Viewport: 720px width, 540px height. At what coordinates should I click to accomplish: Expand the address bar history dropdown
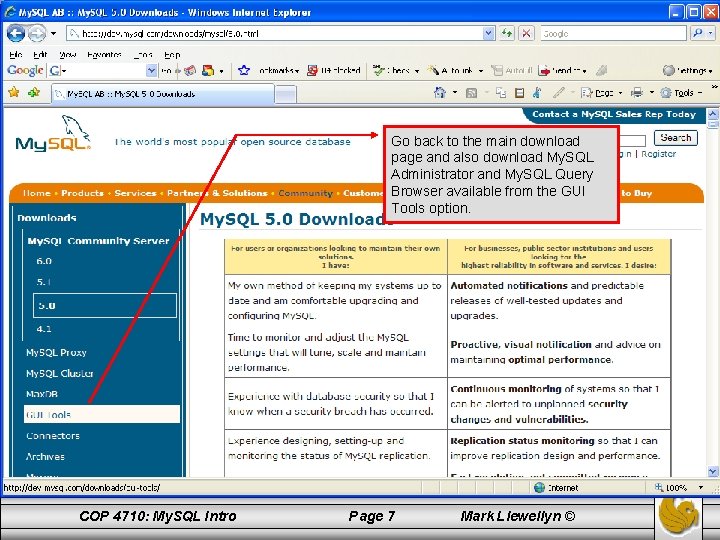[489, 34]
